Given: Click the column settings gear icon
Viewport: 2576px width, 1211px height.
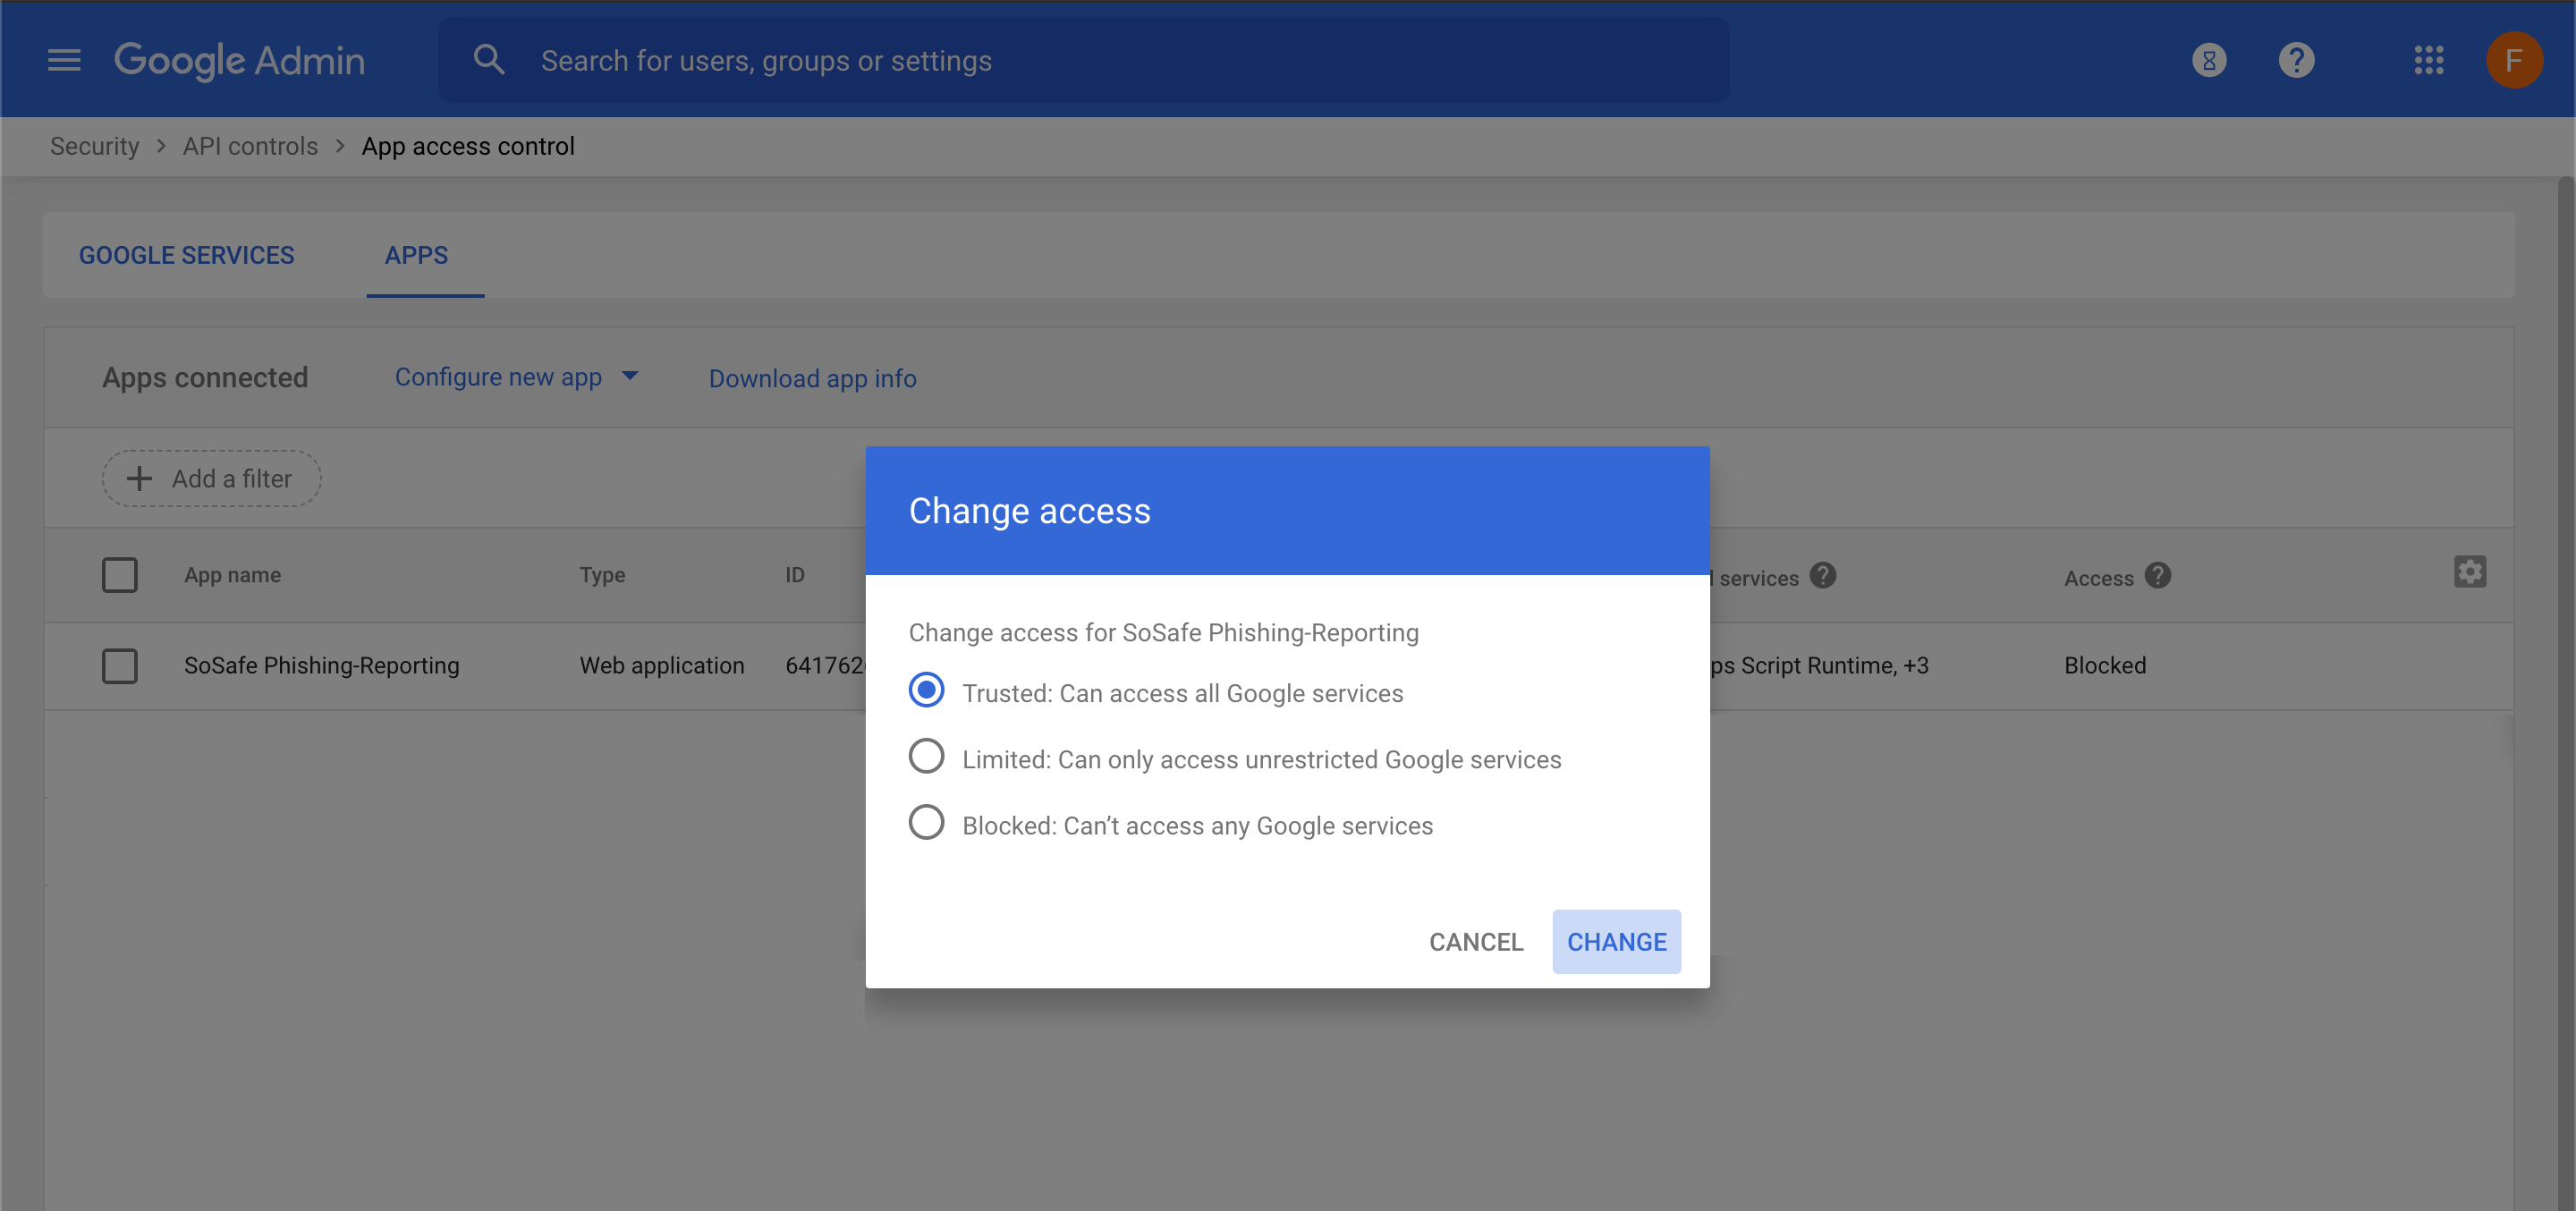Looking at the screenshot, I should point(2469,572).
